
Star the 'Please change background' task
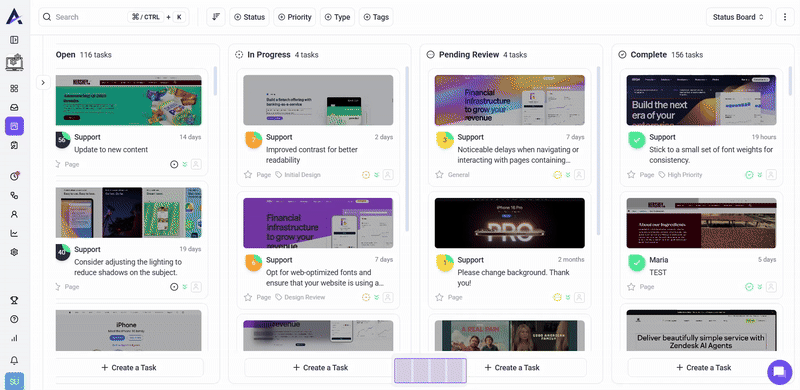[x=439, y=297]
